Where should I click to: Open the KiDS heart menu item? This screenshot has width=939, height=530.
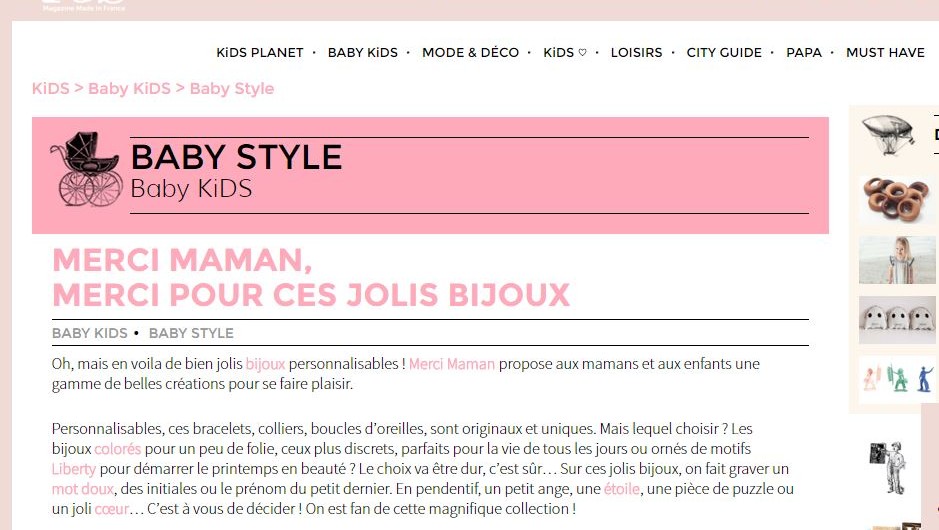coord(565,53)
